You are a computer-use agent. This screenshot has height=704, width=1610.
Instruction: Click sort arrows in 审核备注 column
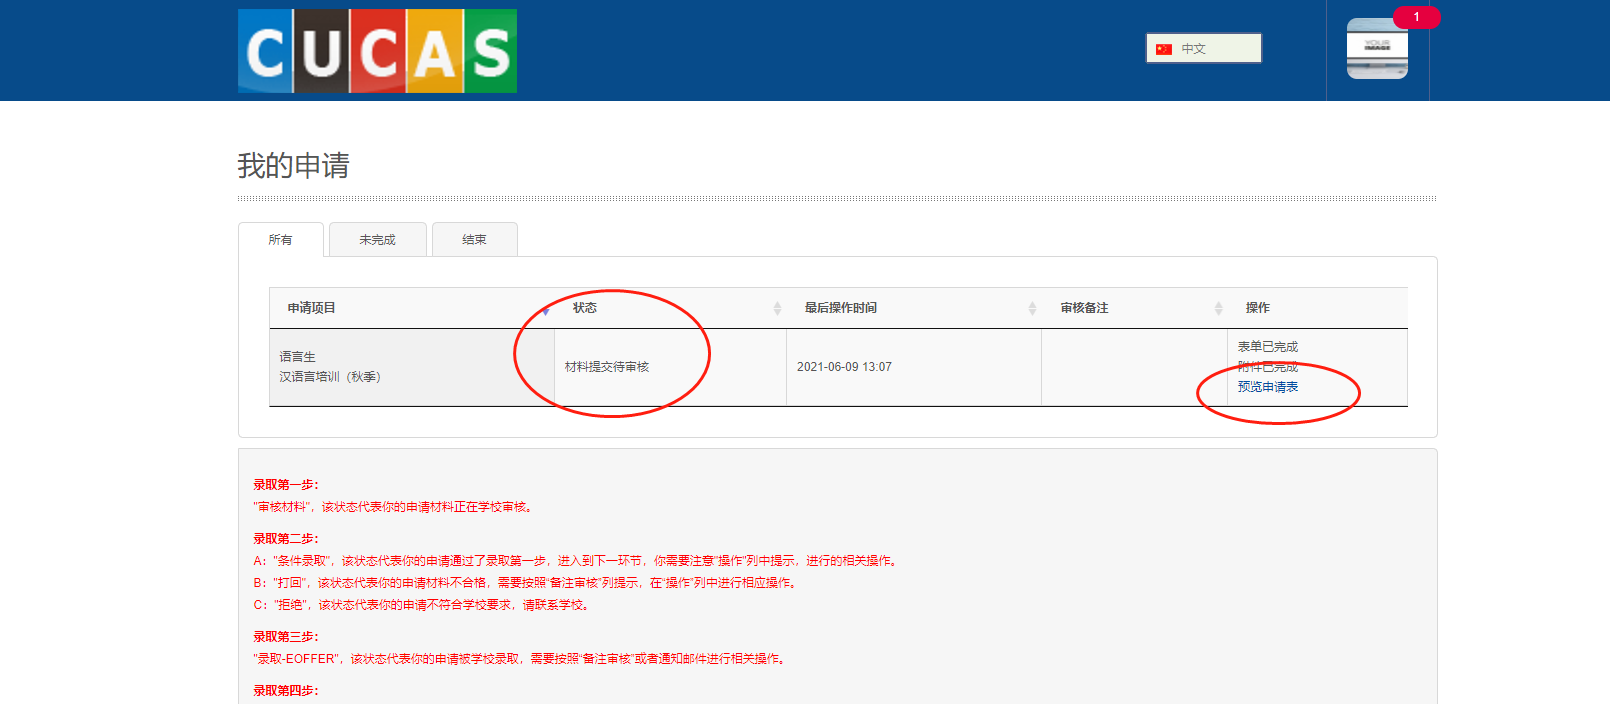point(1218,309)
